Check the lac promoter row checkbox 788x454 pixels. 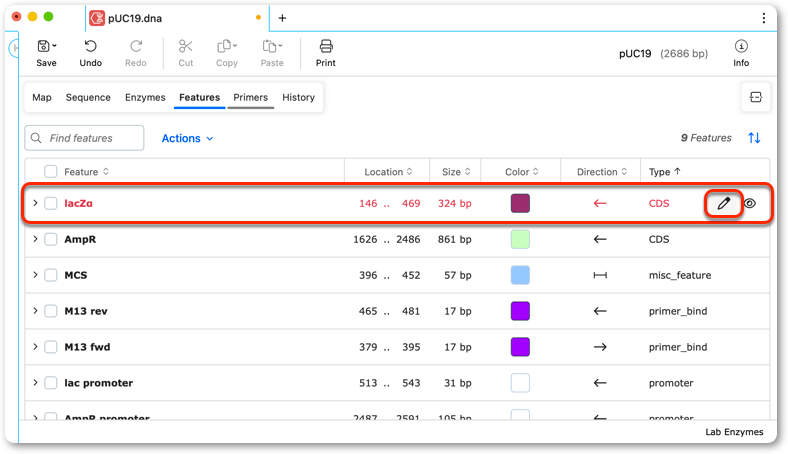coord(50,383)
